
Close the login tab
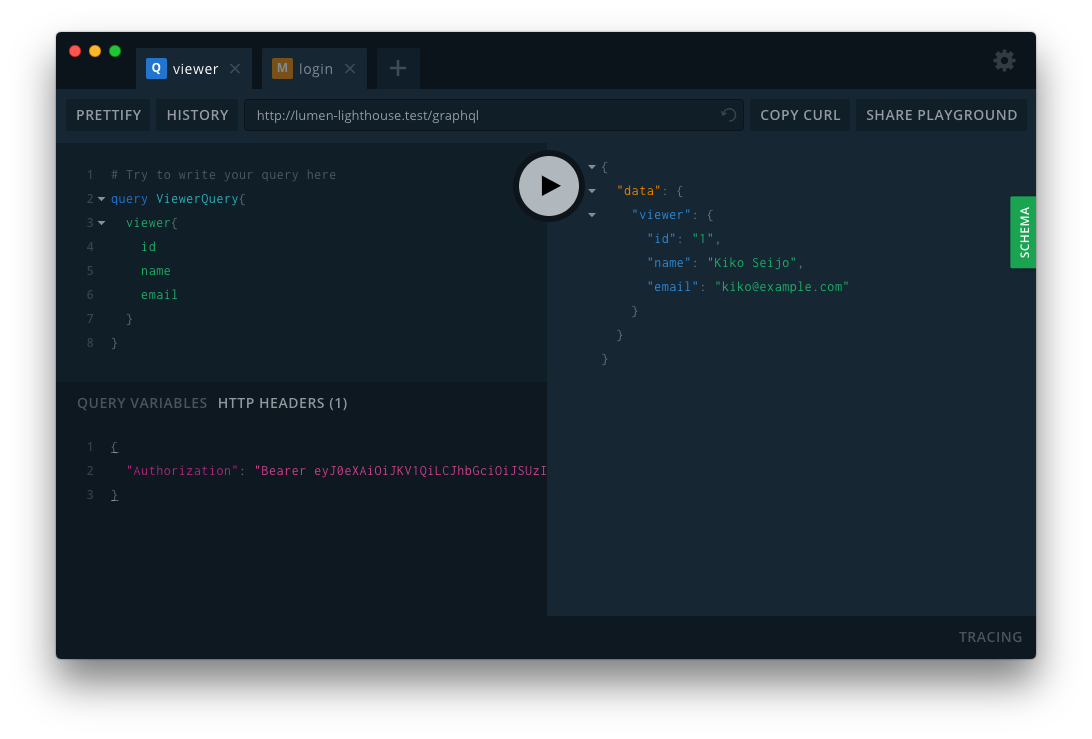350,69
